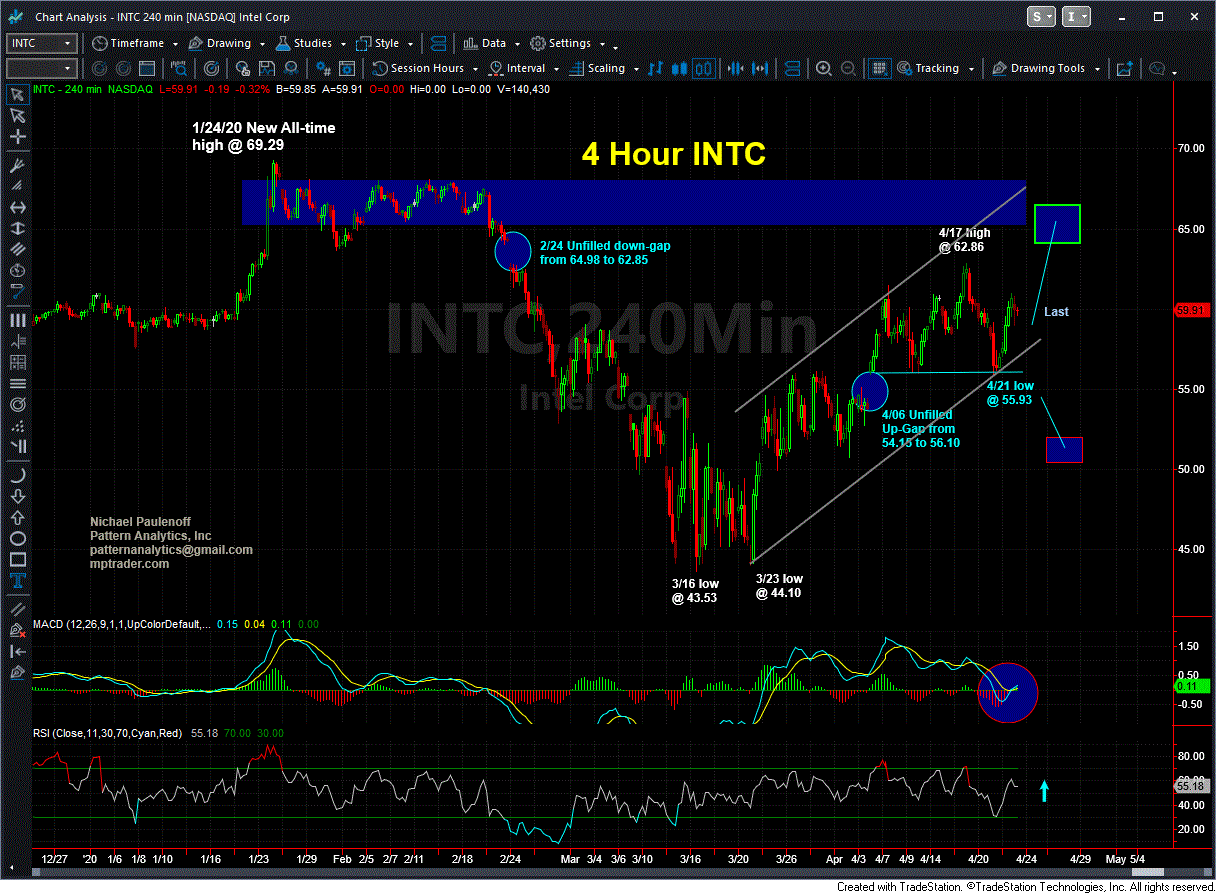Click the S button in title bar

(x=1042, y=17)
